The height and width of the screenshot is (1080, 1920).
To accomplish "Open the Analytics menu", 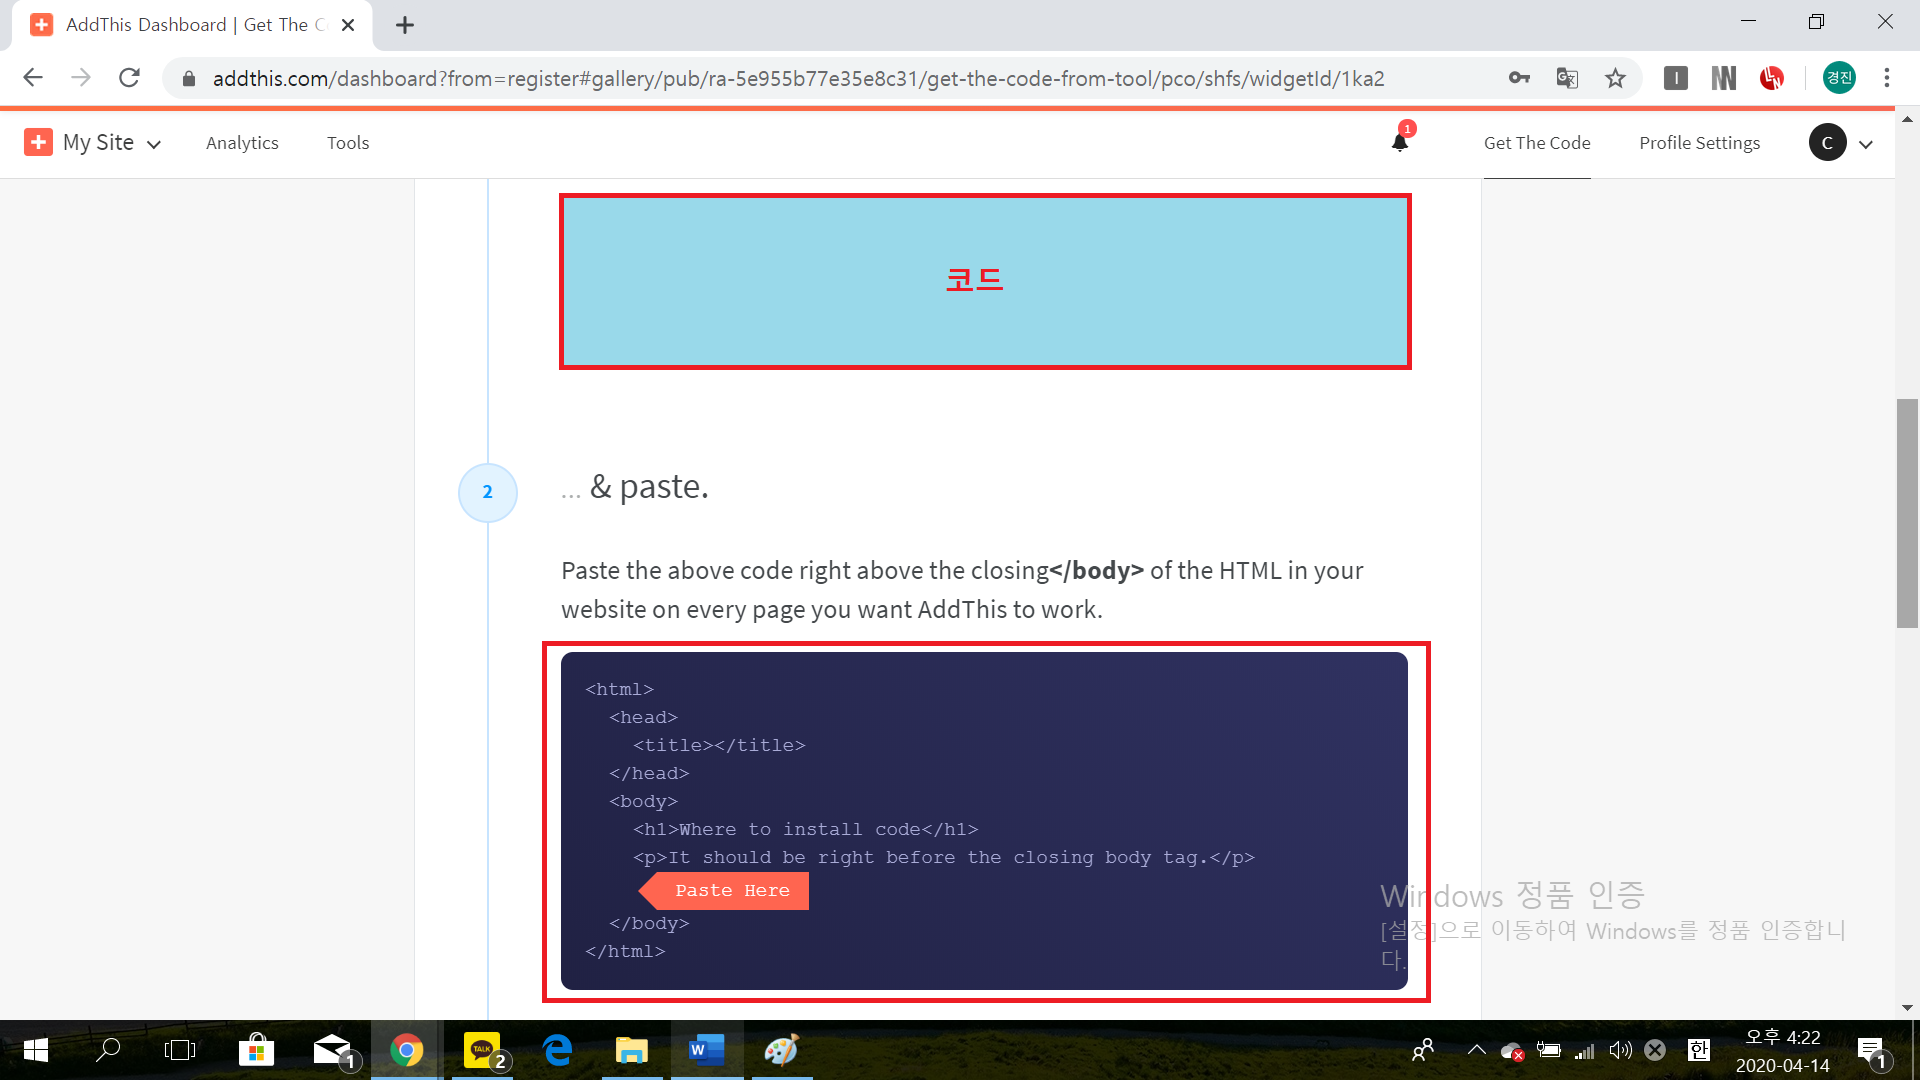I will [x=242, y=143].
